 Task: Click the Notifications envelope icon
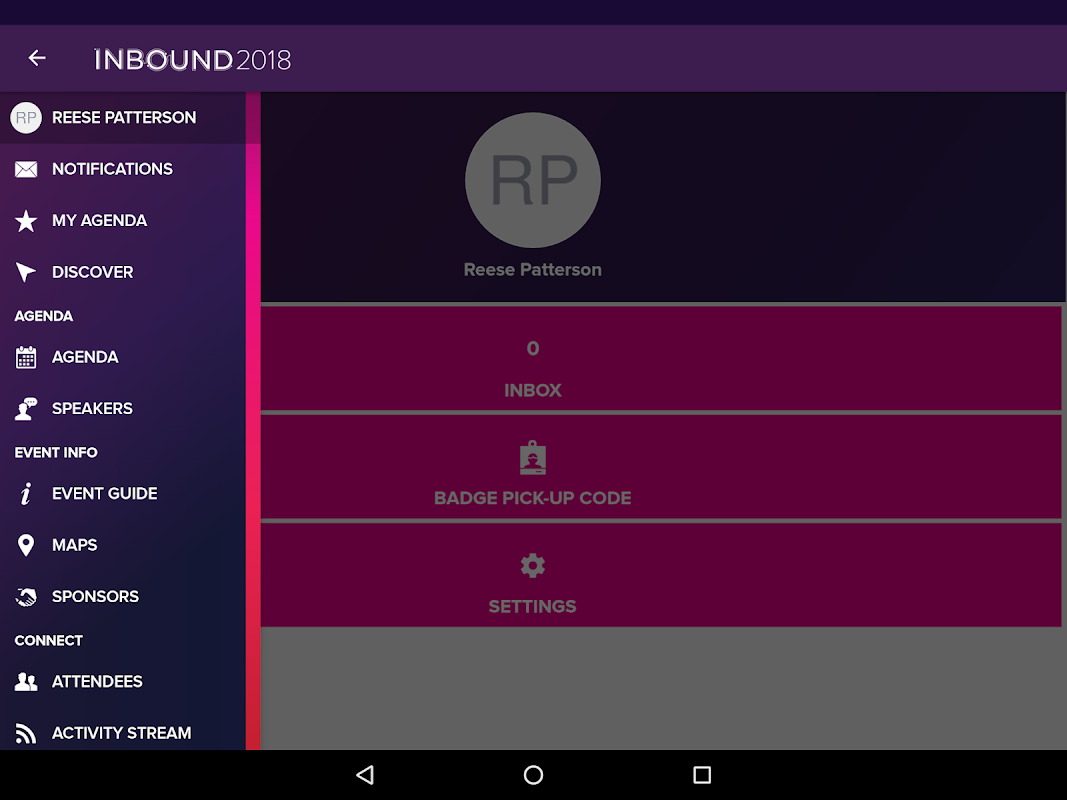tap(26, 169)
